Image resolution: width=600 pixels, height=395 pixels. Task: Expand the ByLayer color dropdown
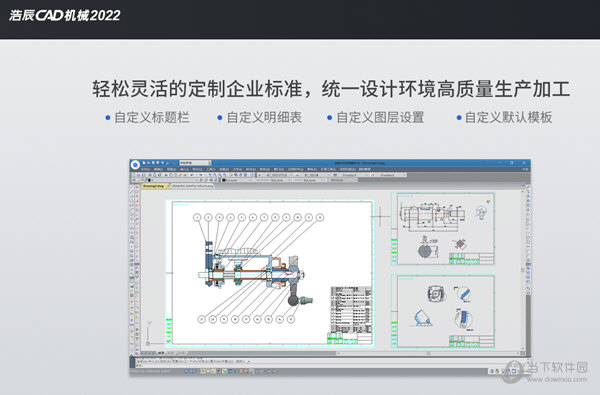point(237,180)
